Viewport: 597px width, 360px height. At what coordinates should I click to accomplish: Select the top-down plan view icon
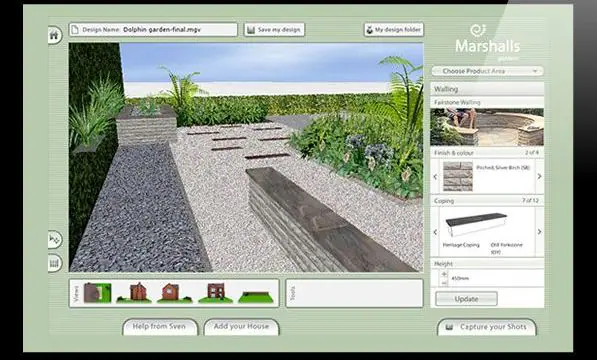pyautogui.click(x=97, y=292)
